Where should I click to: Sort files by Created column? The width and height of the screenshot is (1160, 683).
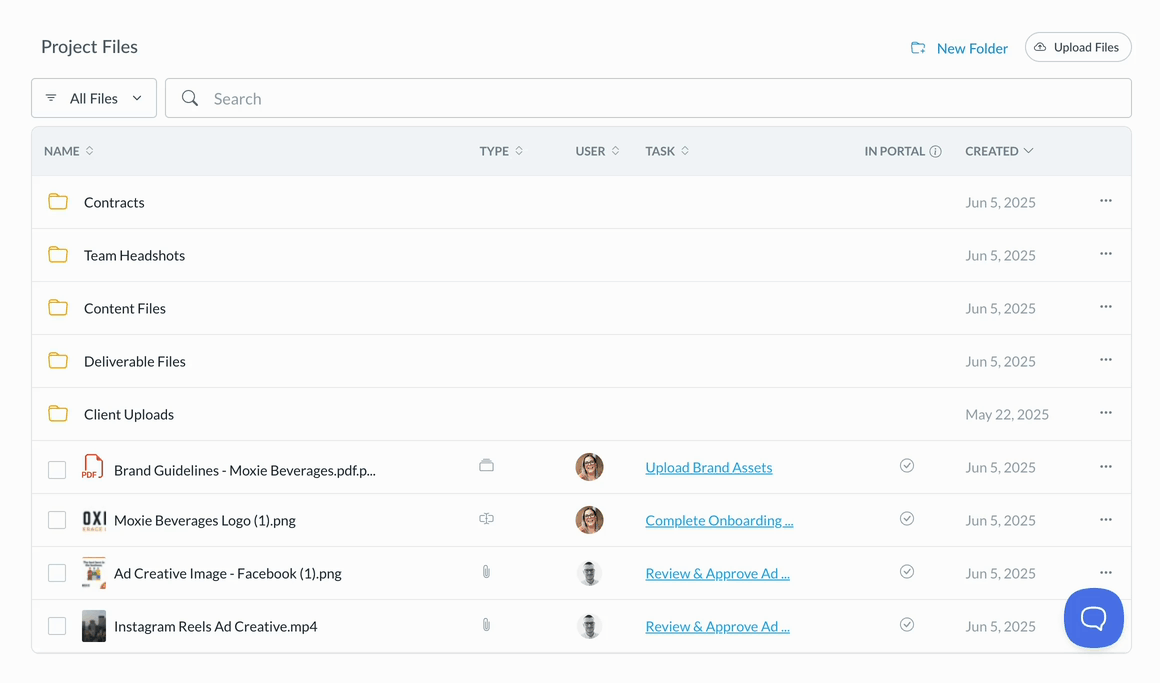click(998, 151)
